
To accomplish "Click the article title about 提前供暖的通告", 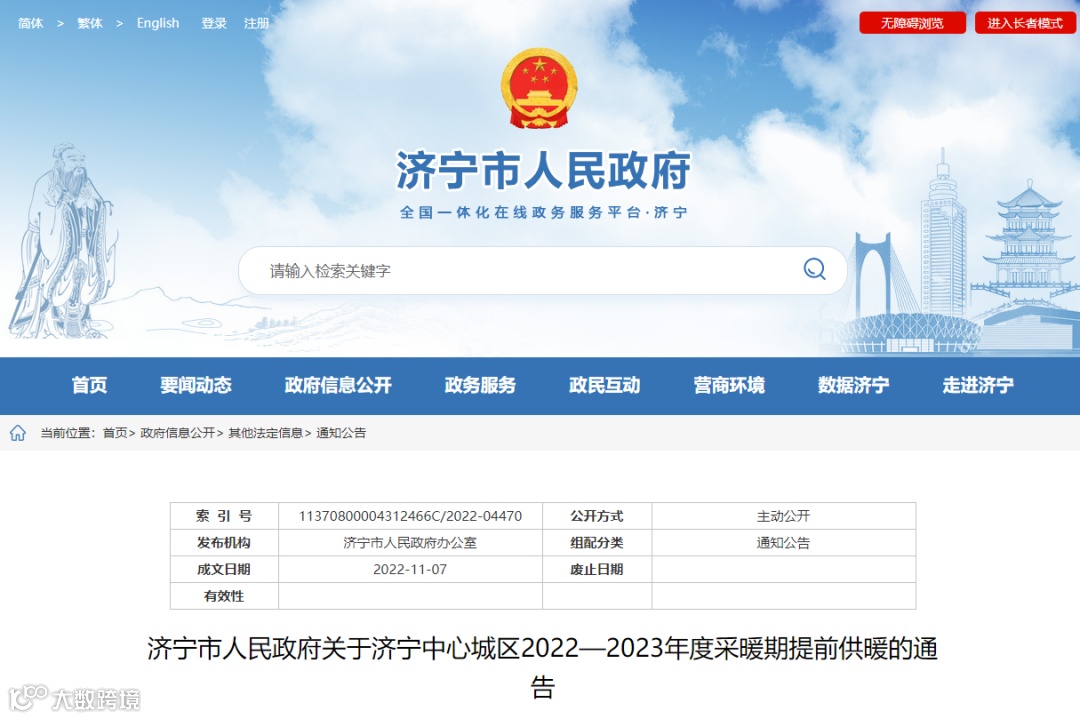I will [543, 667].
